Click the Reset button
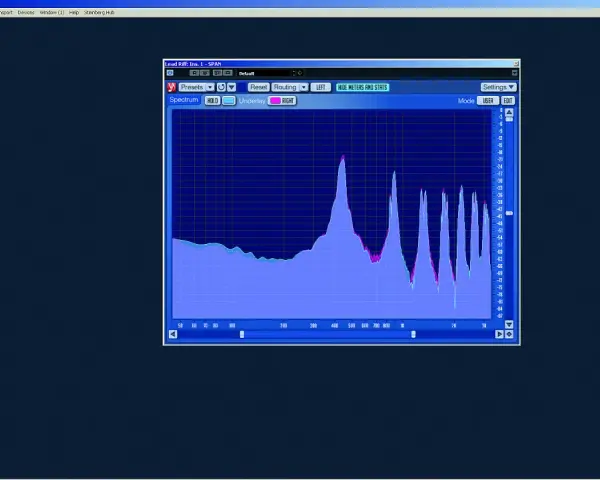 coord(259,87)
